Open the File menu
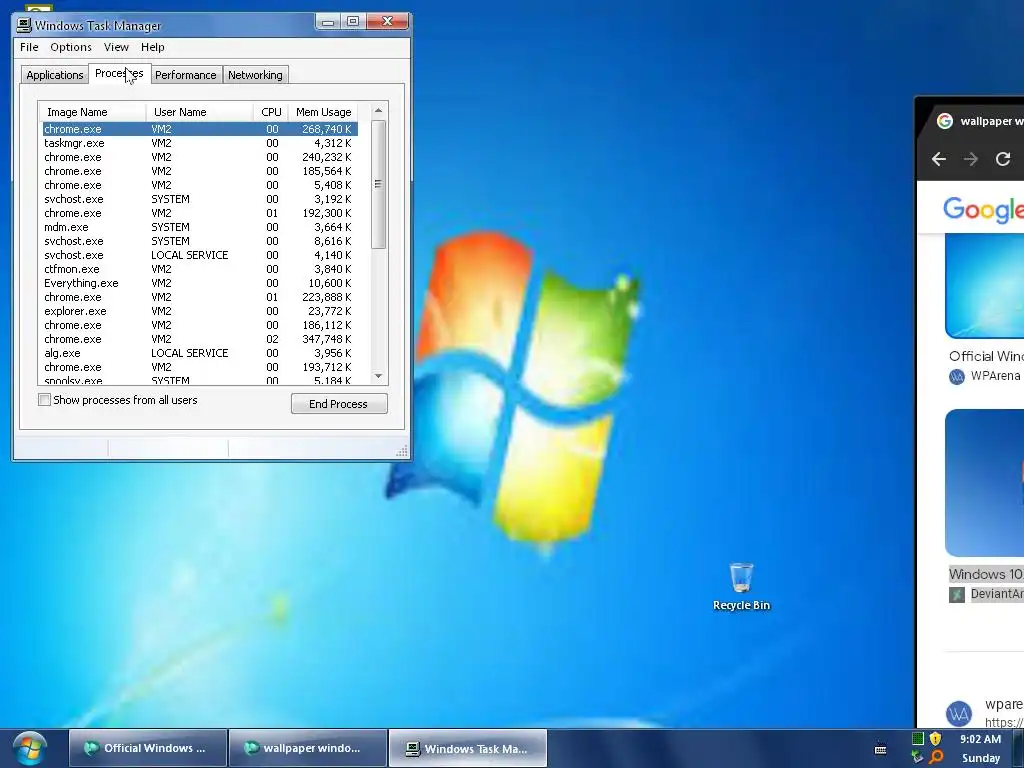 (x=29, y=47)
